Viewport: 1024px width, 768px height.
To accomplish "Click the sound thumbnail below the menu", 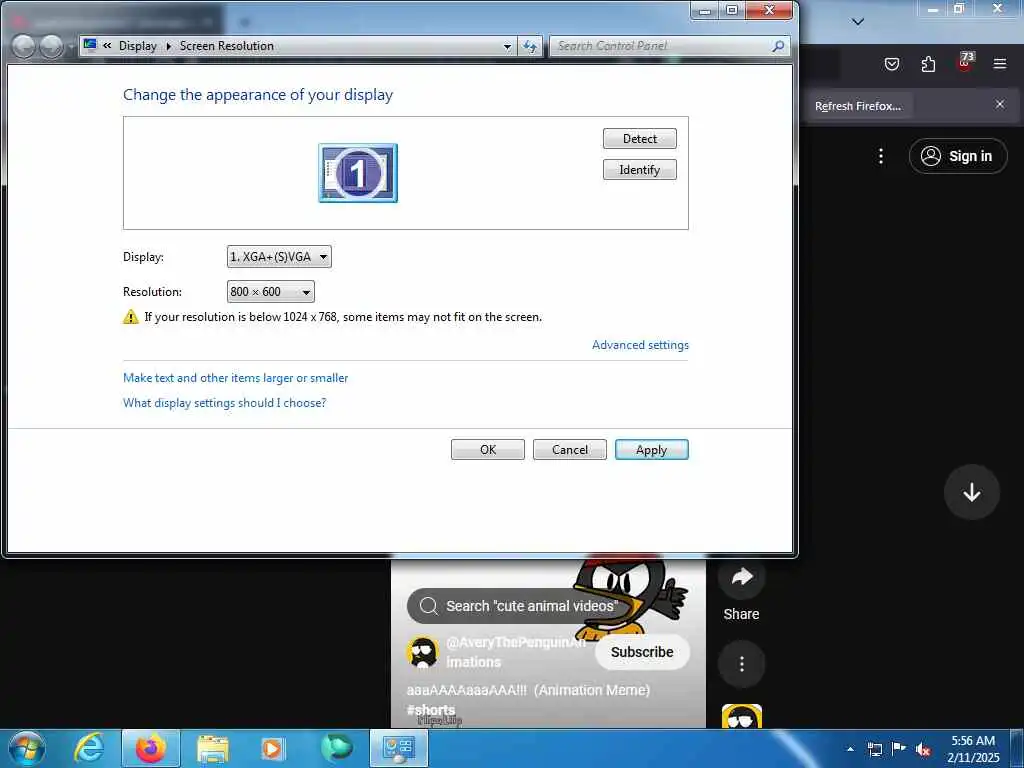I will [741, 716].
